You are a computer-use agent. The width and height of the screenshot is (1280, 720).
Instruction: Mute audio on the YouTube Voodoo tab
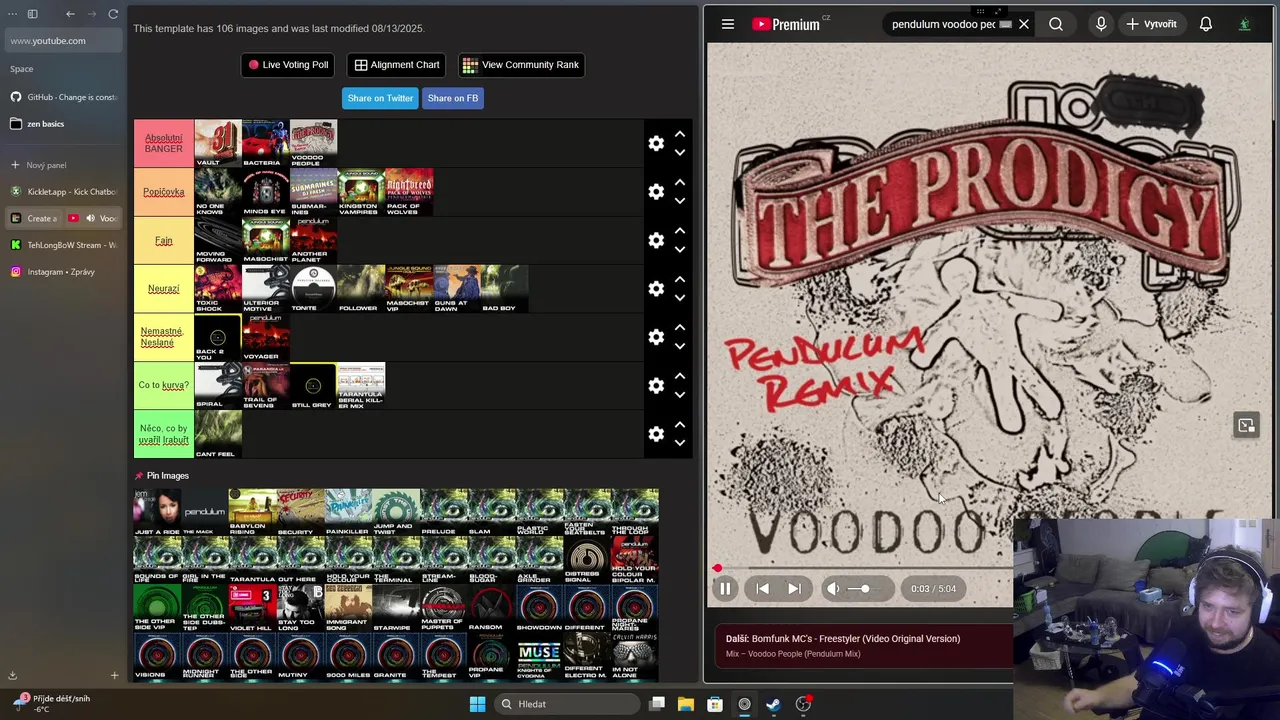(90, 218)
